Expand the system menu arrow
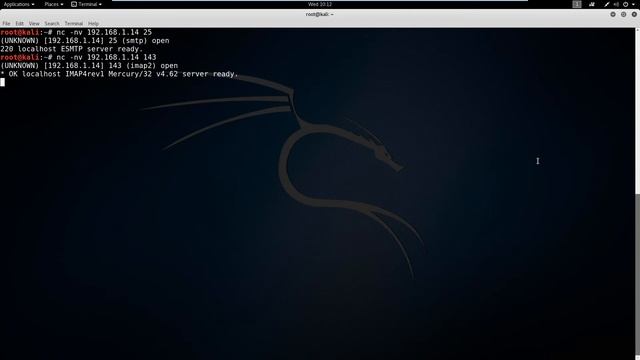The image size is (640, 360). [x=633, y=4]
